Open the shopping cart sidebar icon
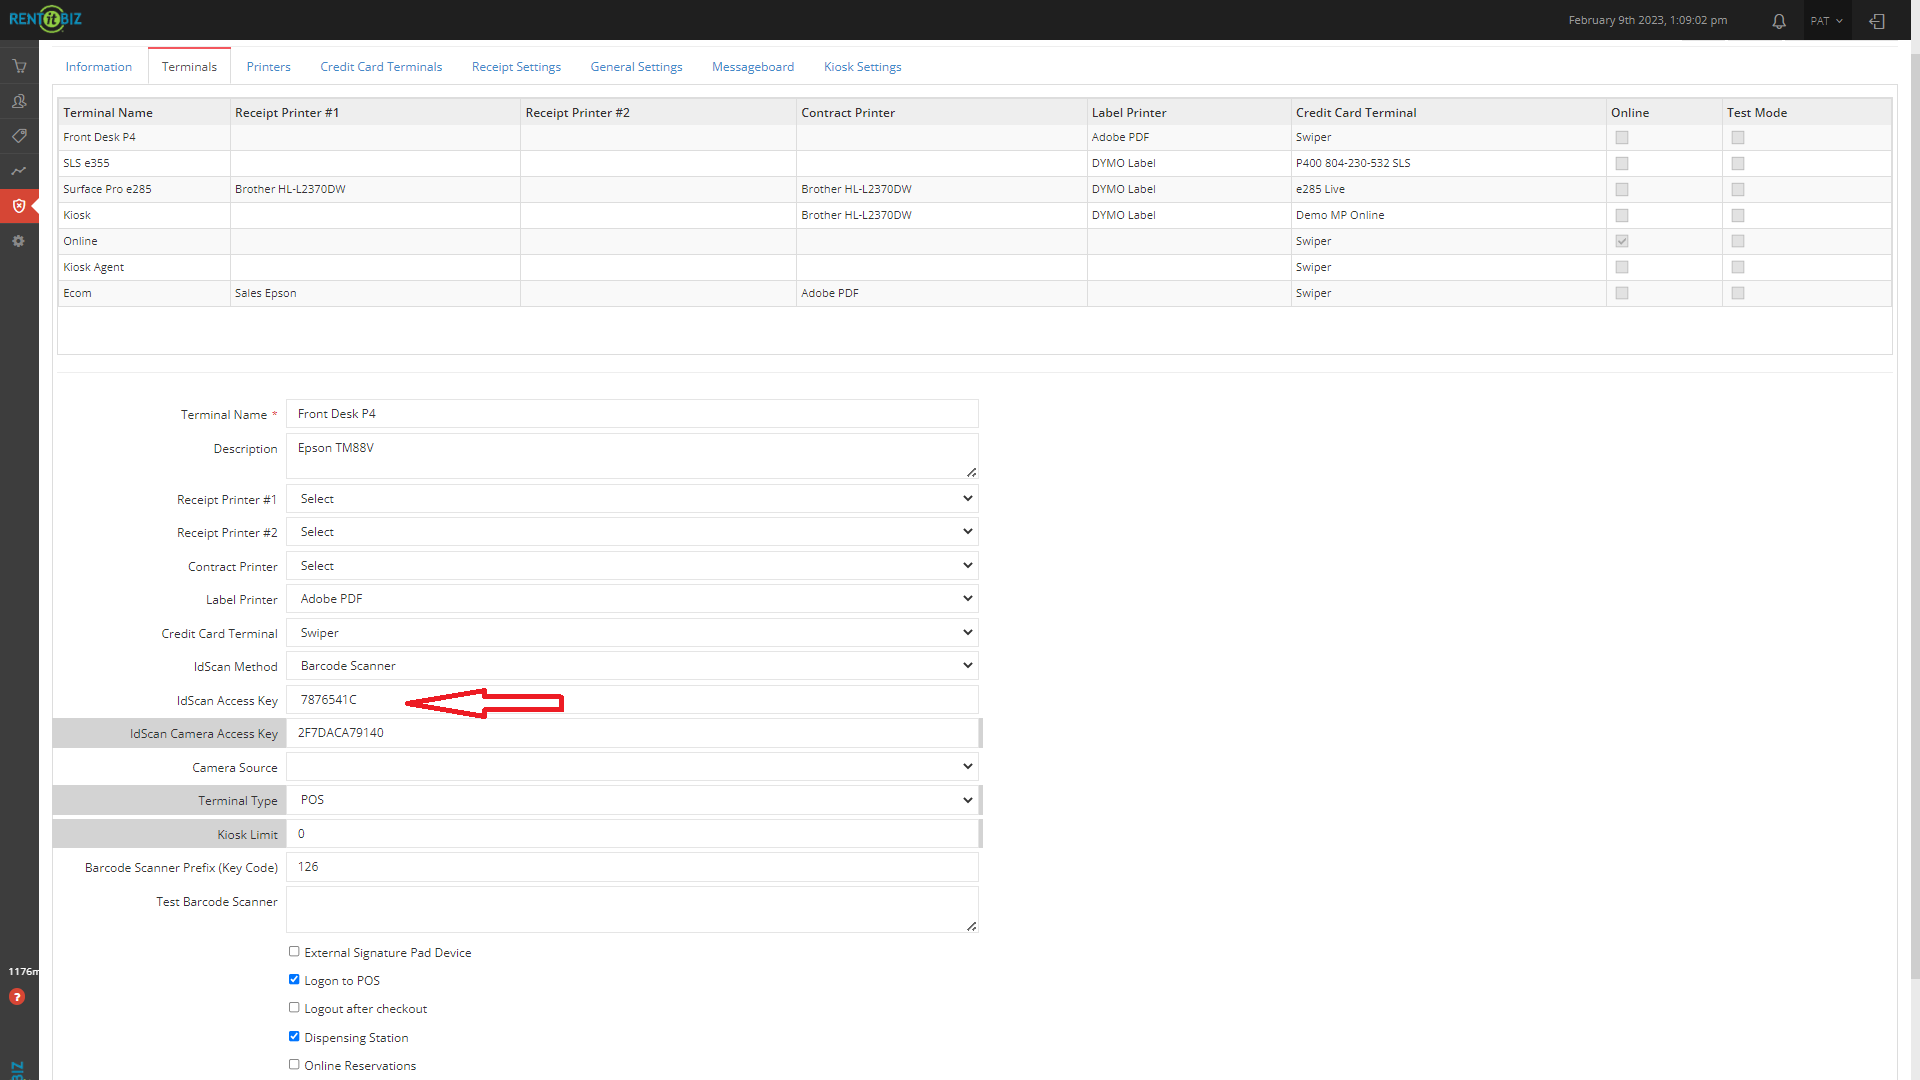The image size is (1920, 1080). point(19,66)
